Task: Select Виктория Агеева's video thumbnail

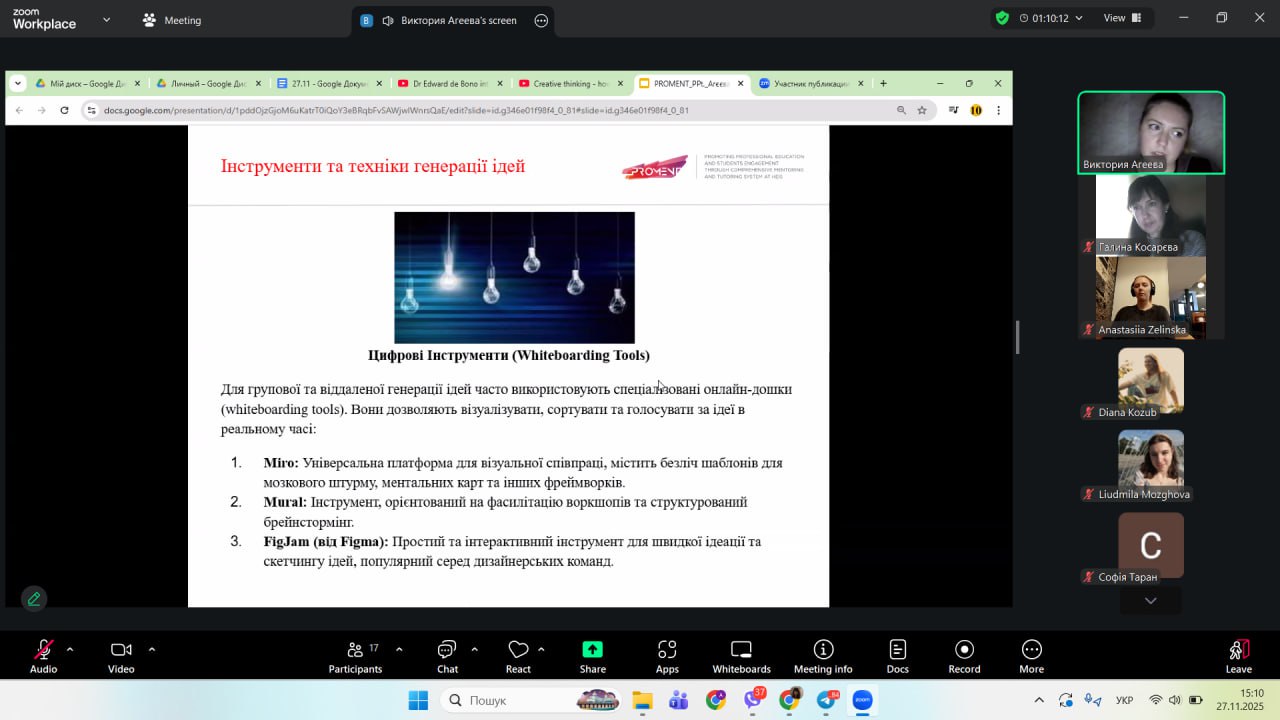Action: pyautogui.click(x=1150, y=133)
